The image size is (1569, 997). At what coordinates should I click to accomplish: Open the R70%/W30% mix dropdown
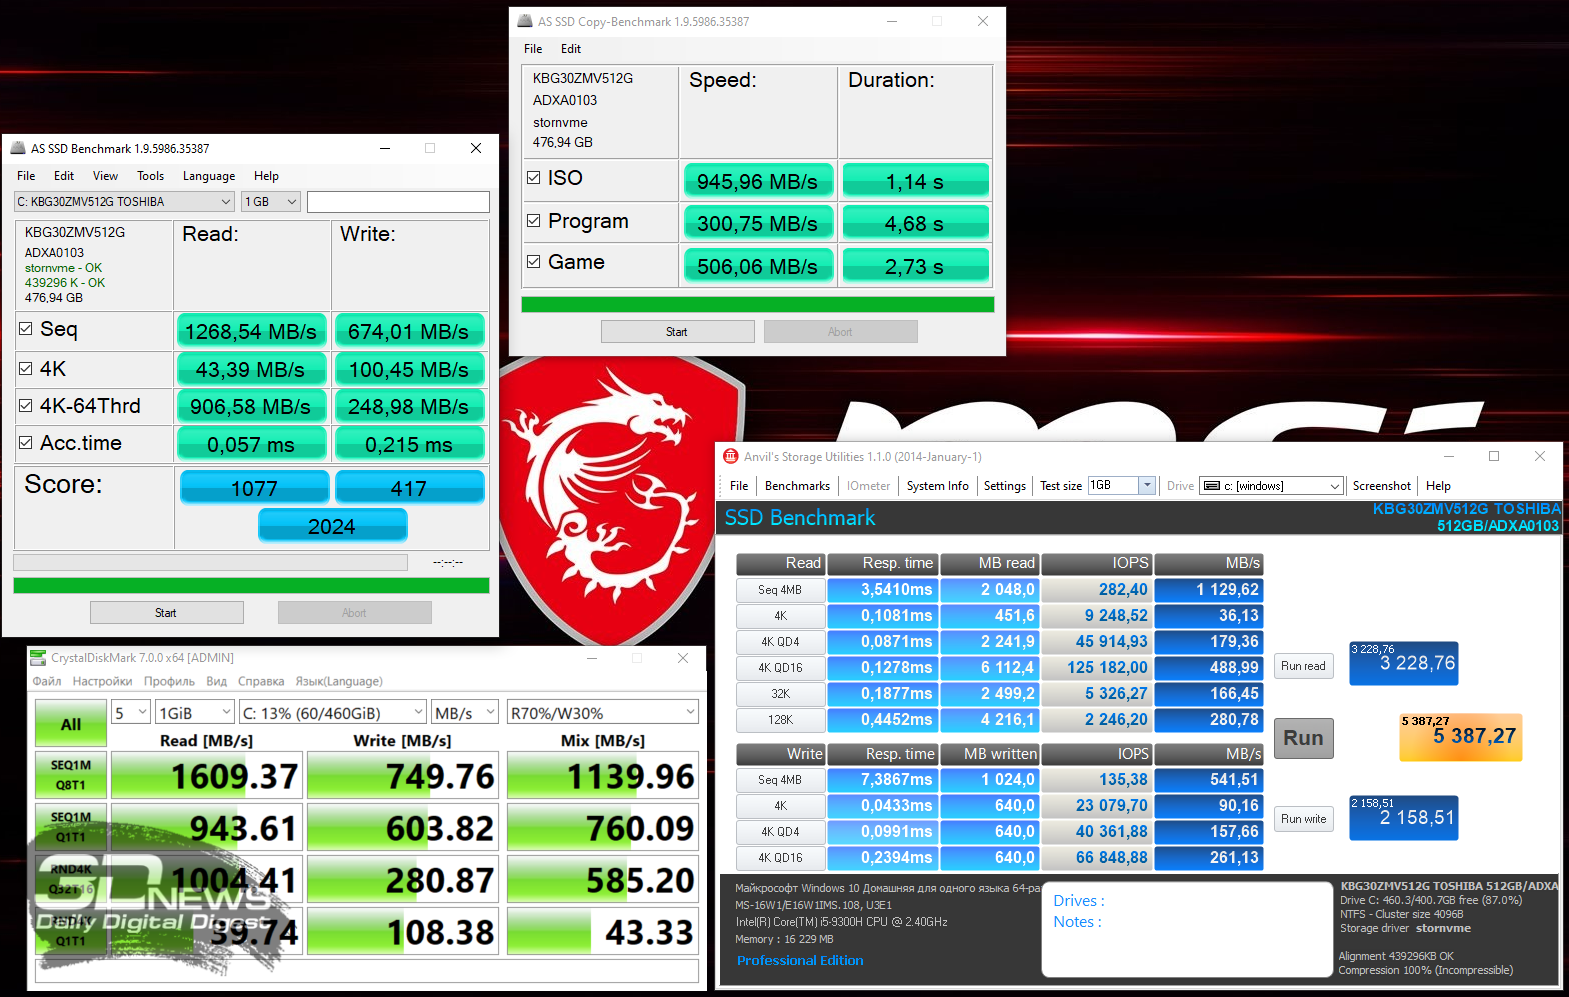[603, 713]
